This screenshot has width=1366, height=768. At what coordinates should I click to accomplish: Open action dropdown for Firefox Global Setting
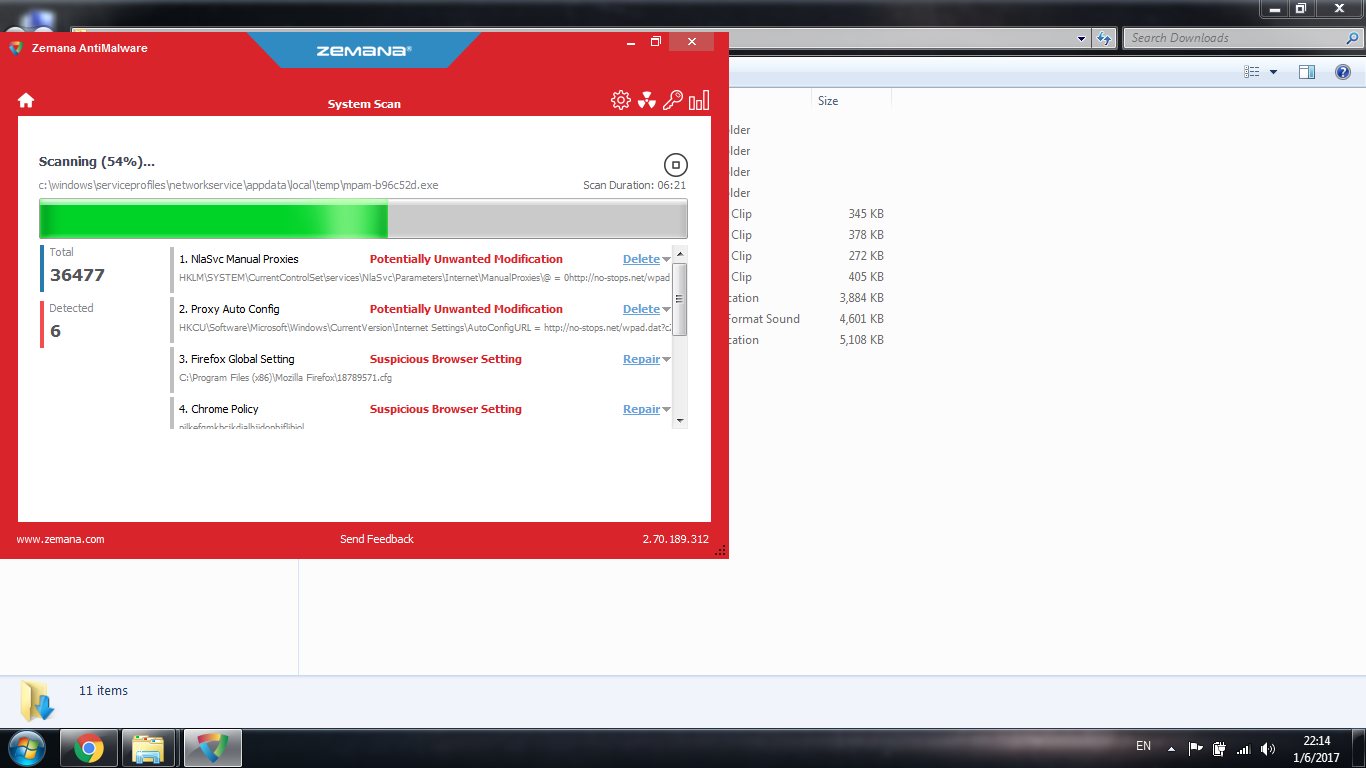(667, 360)
